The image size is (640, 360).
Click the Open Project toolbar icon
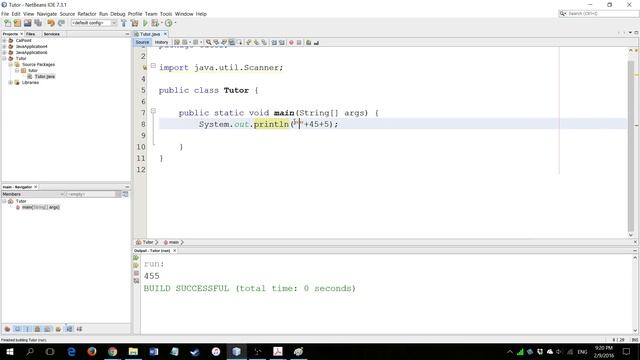coord(27,23)
